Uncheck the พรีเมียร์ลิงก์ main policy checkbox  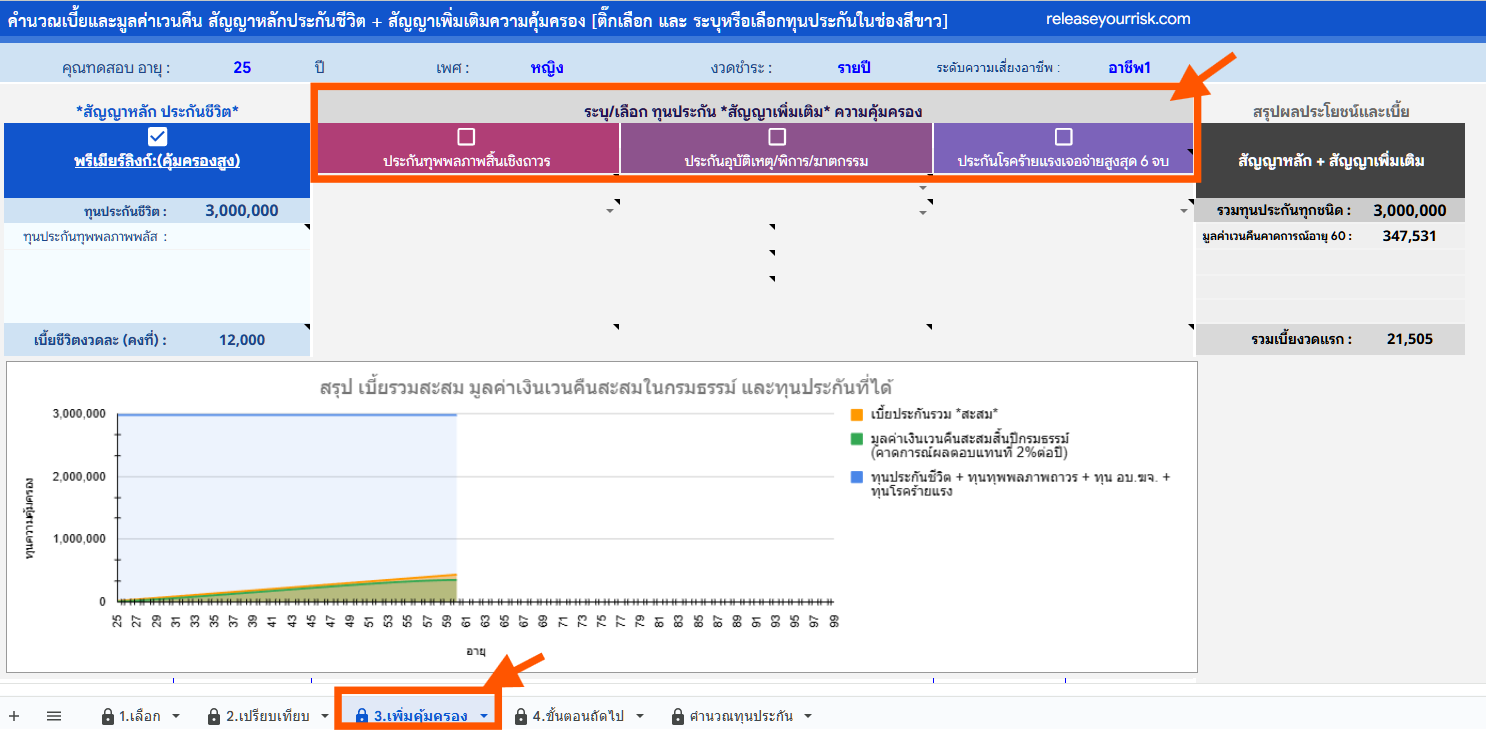(x=158, y=137)
